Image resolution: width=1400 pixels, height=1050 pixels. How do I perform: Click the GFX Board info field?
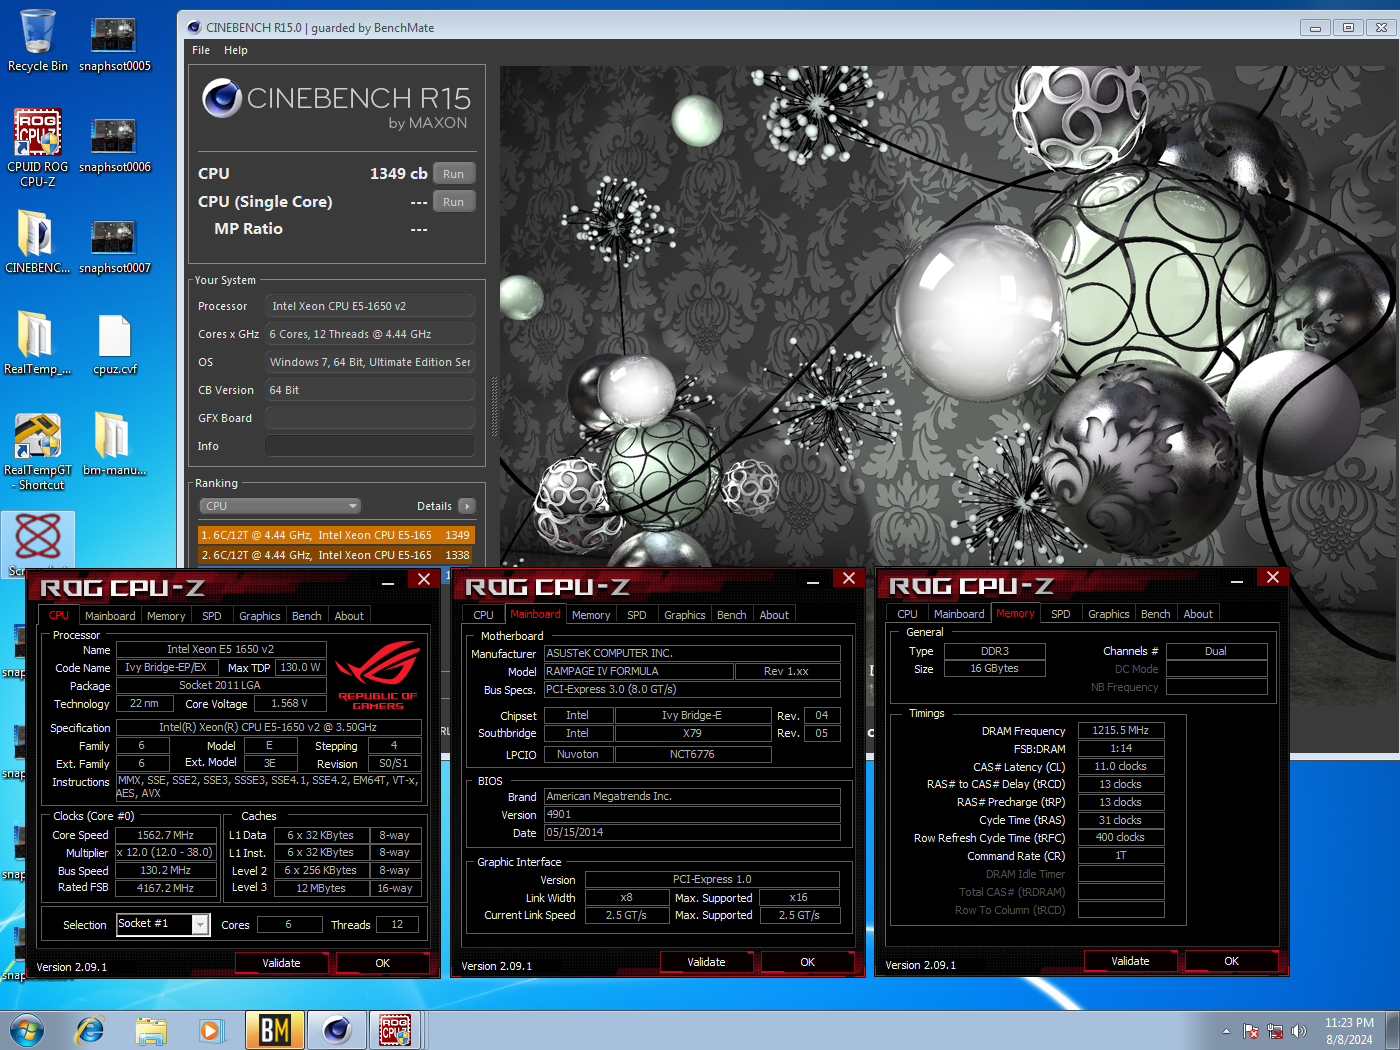point(369,418)
